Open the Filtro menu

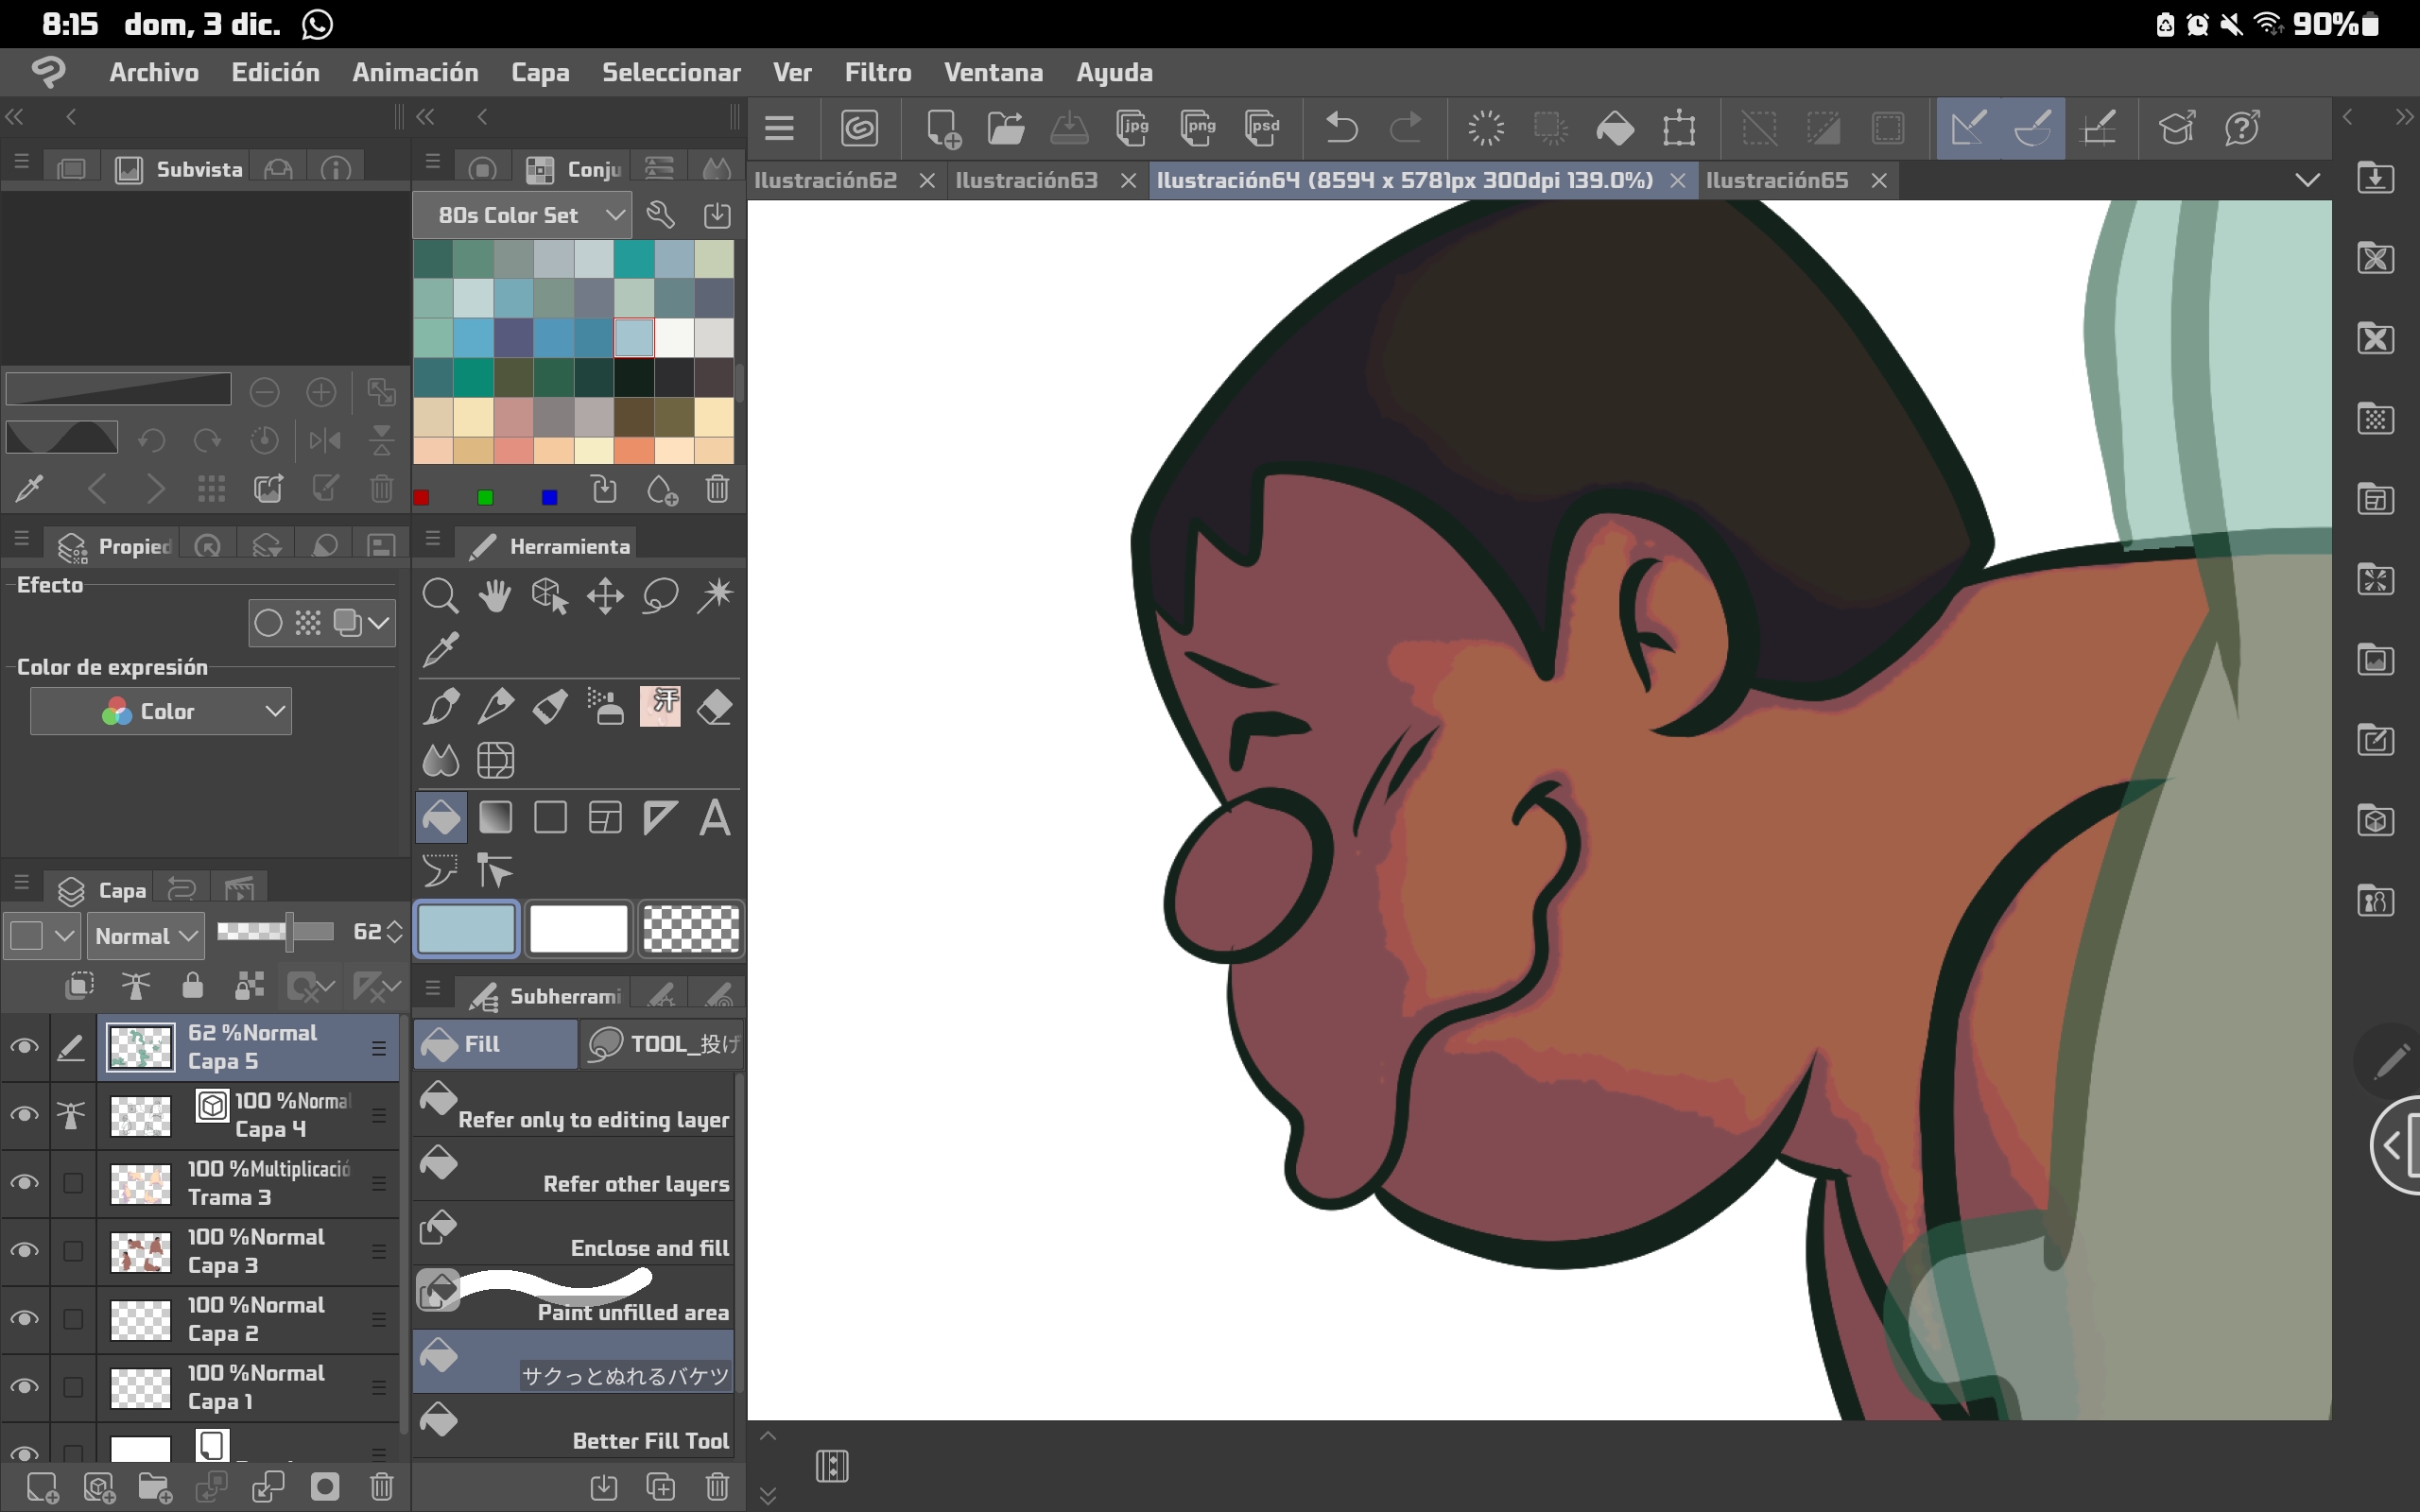point(877,72)
